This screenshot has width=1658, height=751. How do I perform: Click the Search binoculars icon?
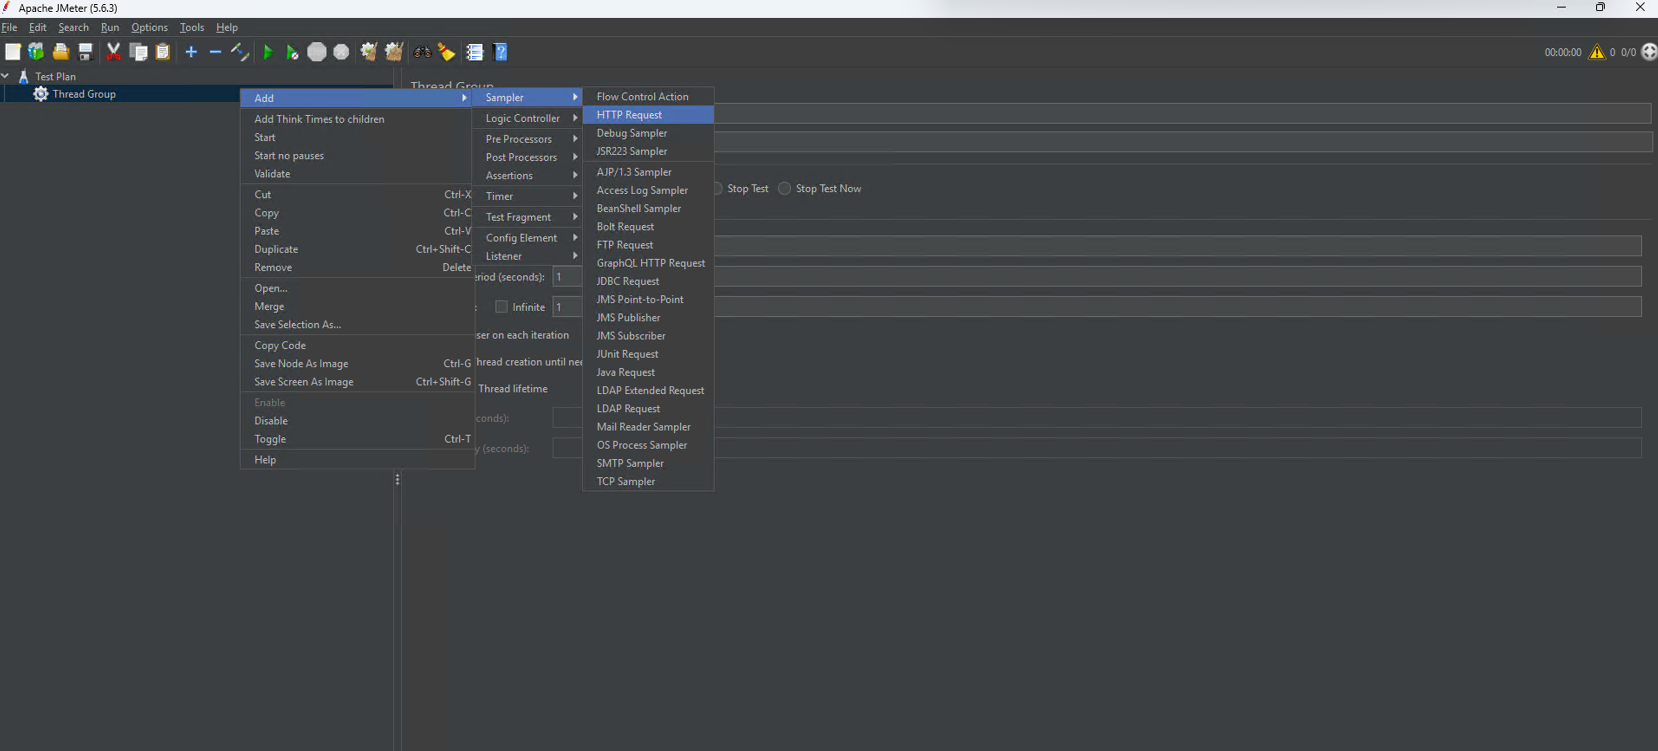tap(422, 52)
